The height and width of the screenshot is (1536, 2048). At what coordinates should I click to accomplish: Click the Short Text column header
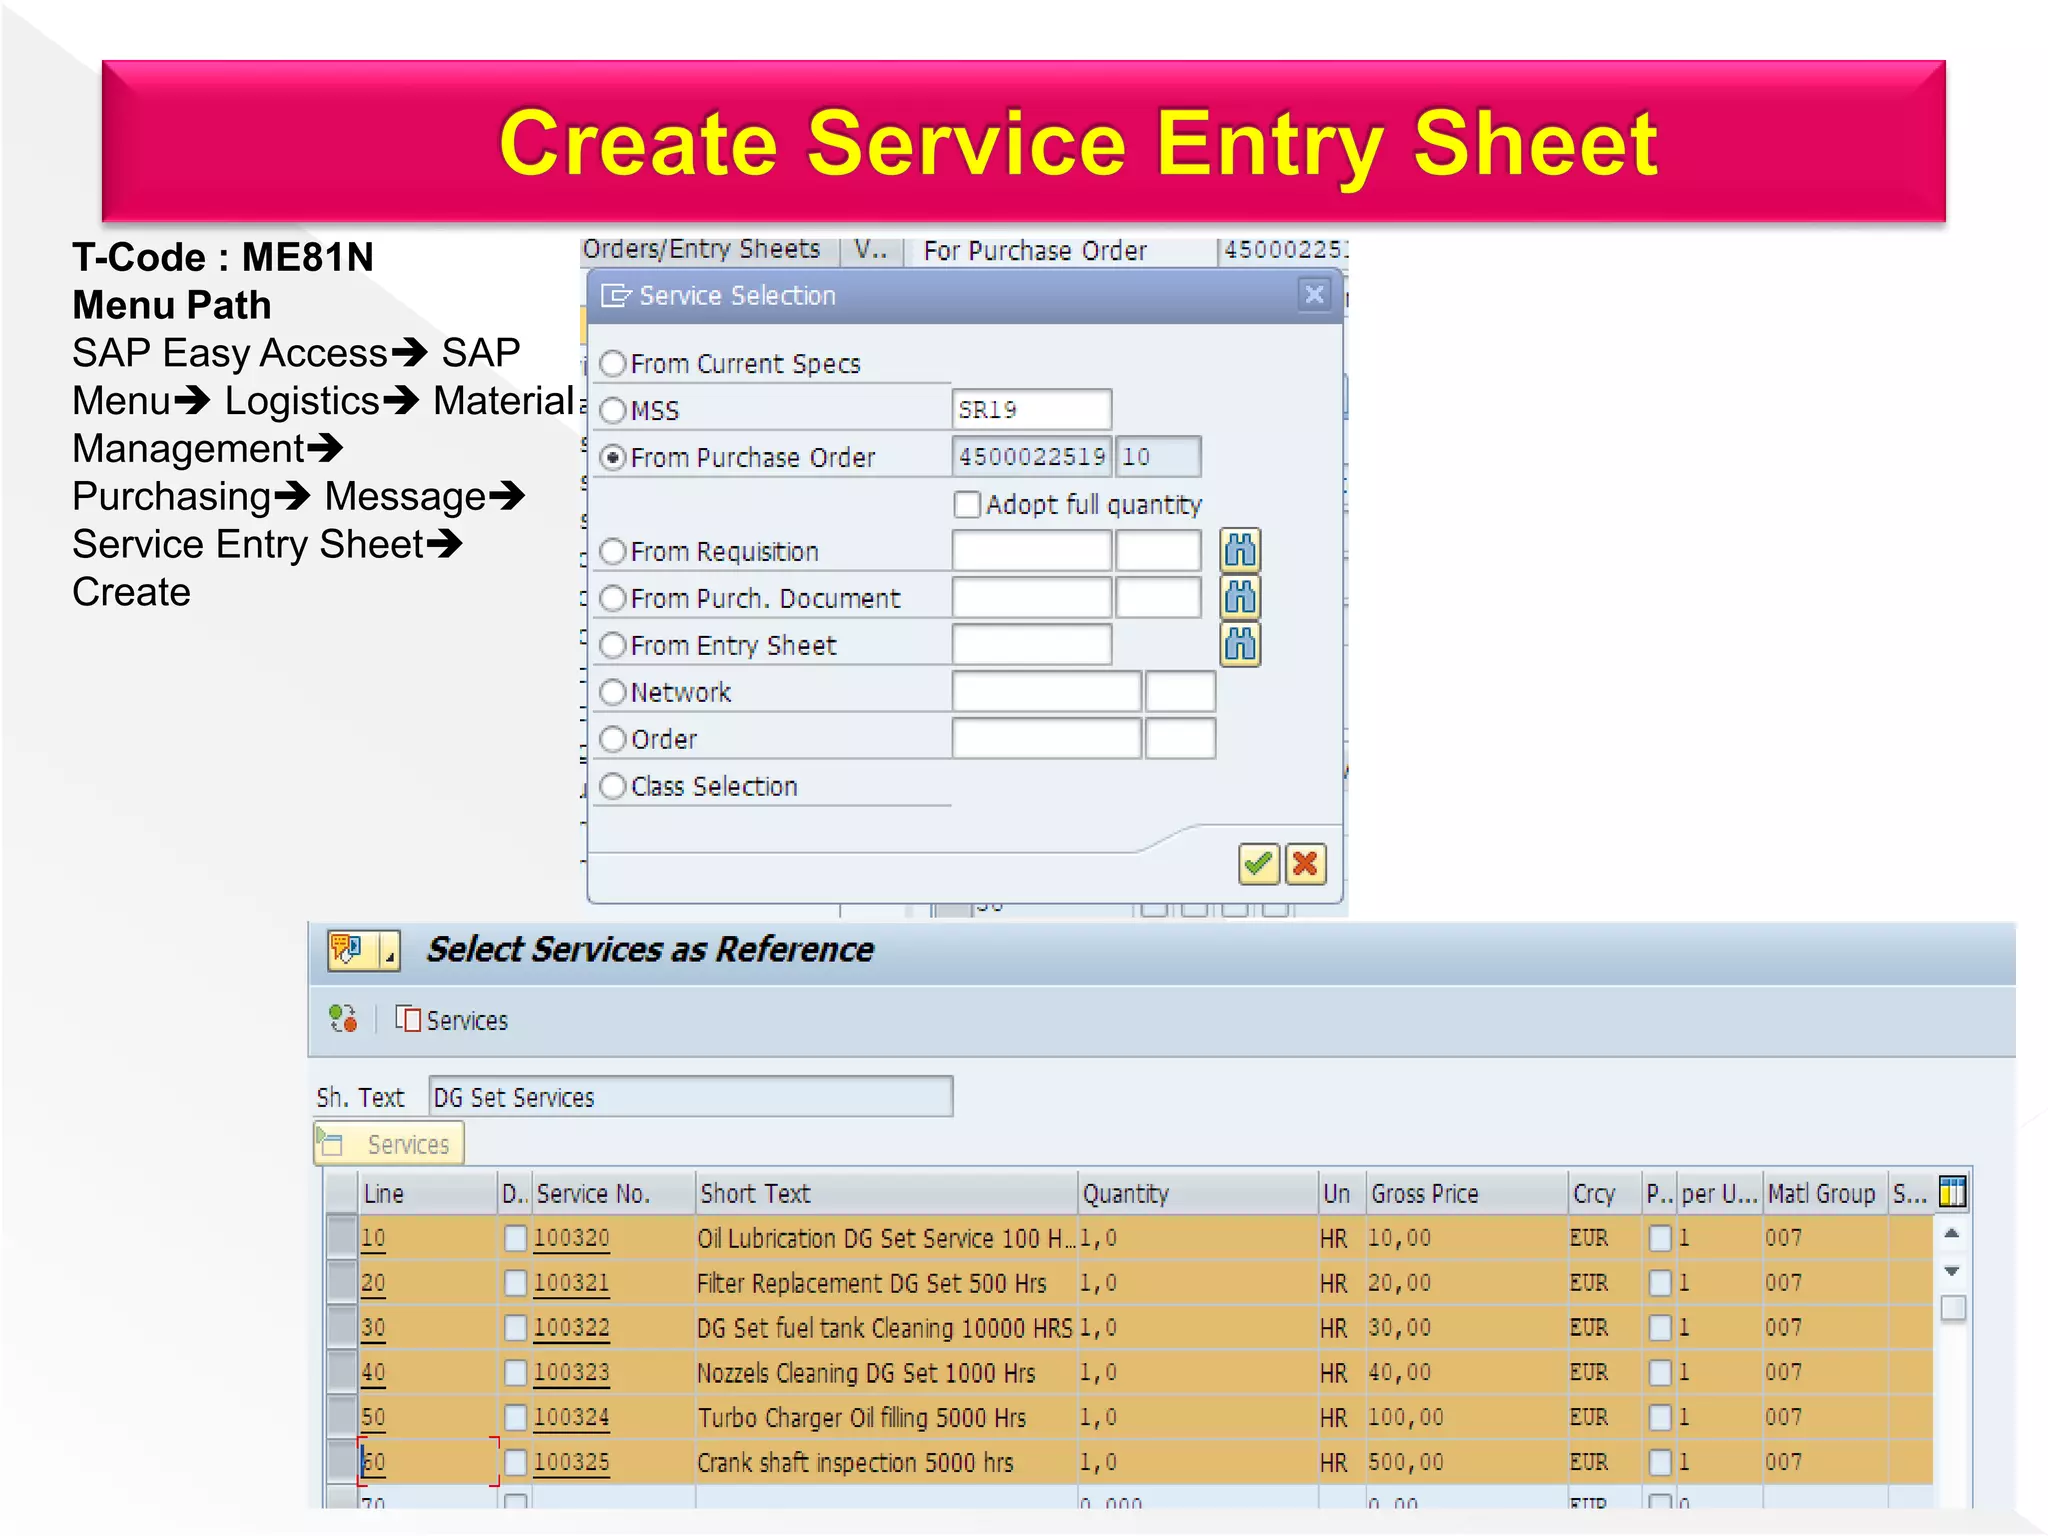pyautogui.click(x=886, y=1193)
